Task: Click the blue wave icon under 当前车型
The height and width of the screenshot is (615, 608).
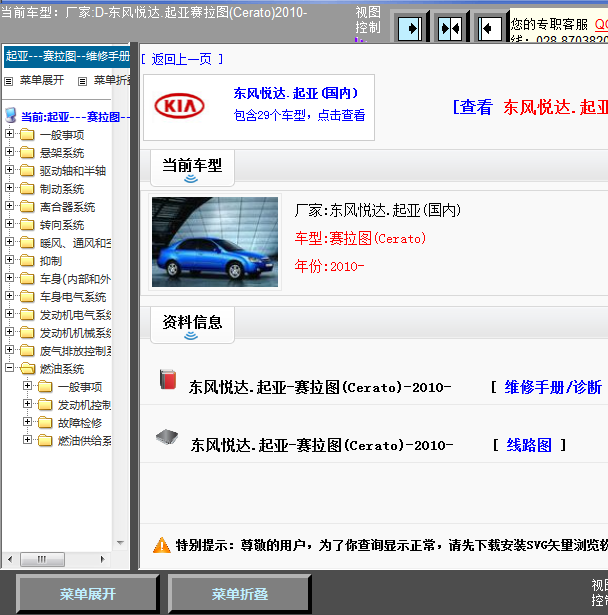Action: coord(191,179)
